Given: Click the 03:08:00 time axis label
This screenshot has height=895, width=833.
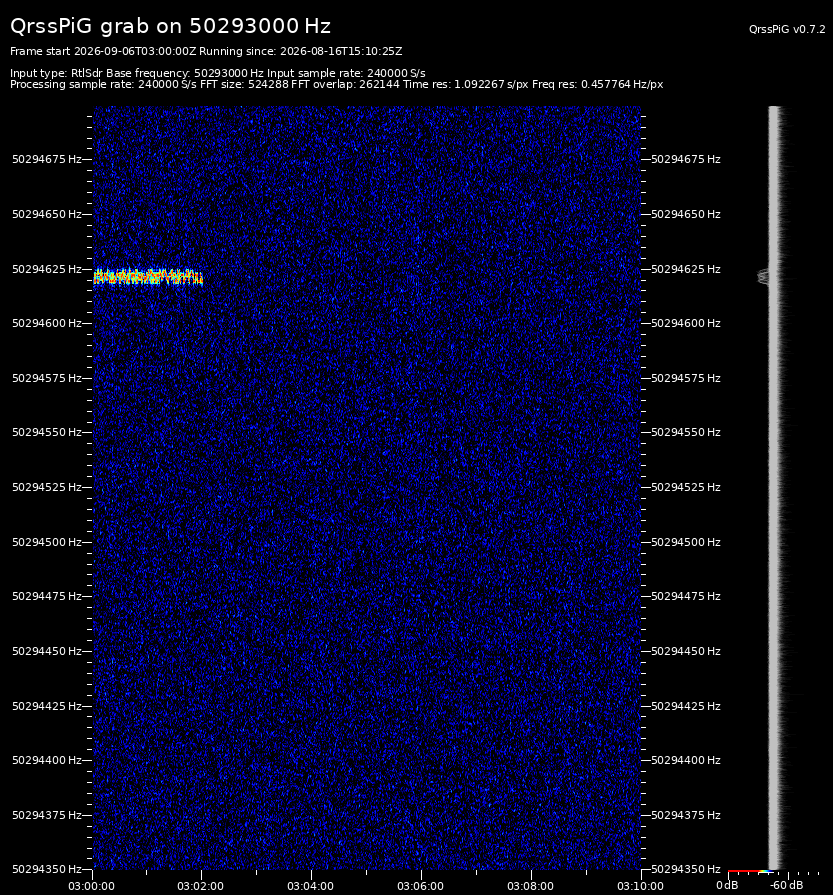Looking at the screenshot, I should click(530, 886).
